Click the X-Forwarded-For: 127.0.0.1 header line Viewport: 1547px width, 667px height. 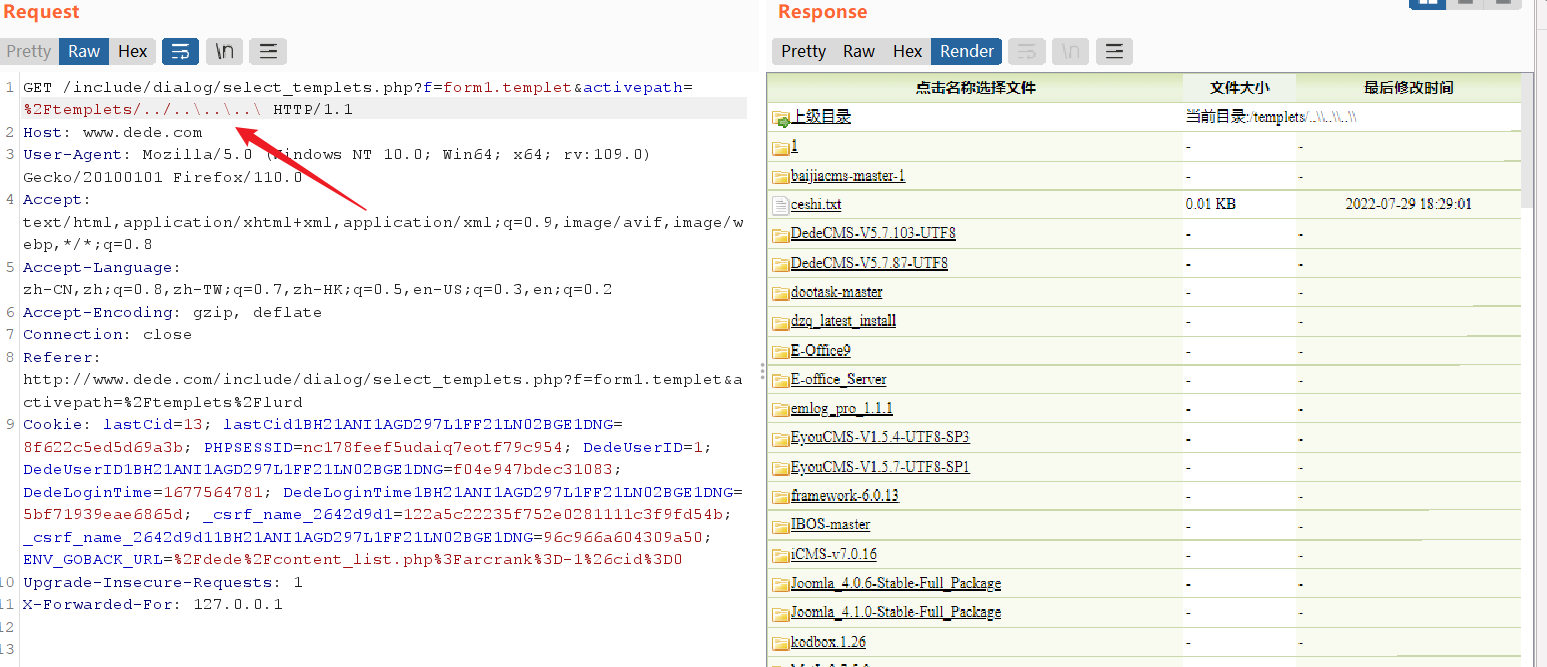[152, 604]
